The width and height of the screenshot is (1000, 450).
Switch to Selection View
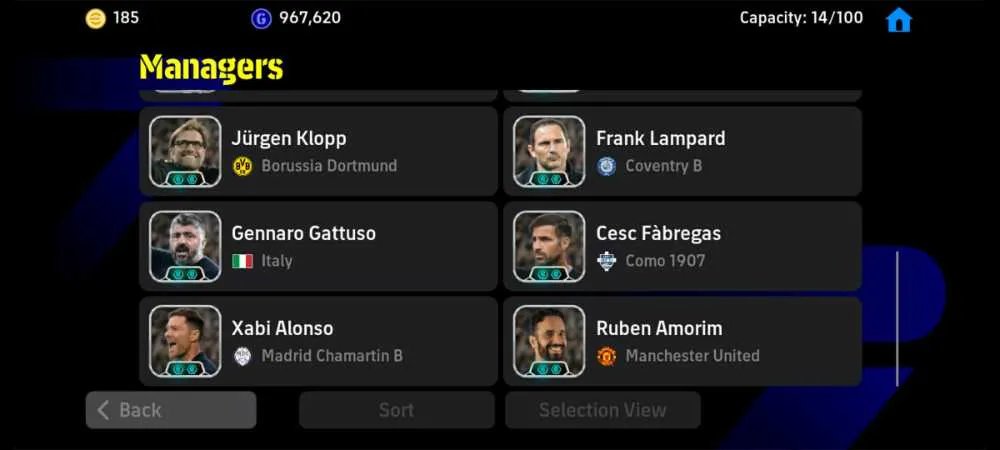tap(603, 410)
